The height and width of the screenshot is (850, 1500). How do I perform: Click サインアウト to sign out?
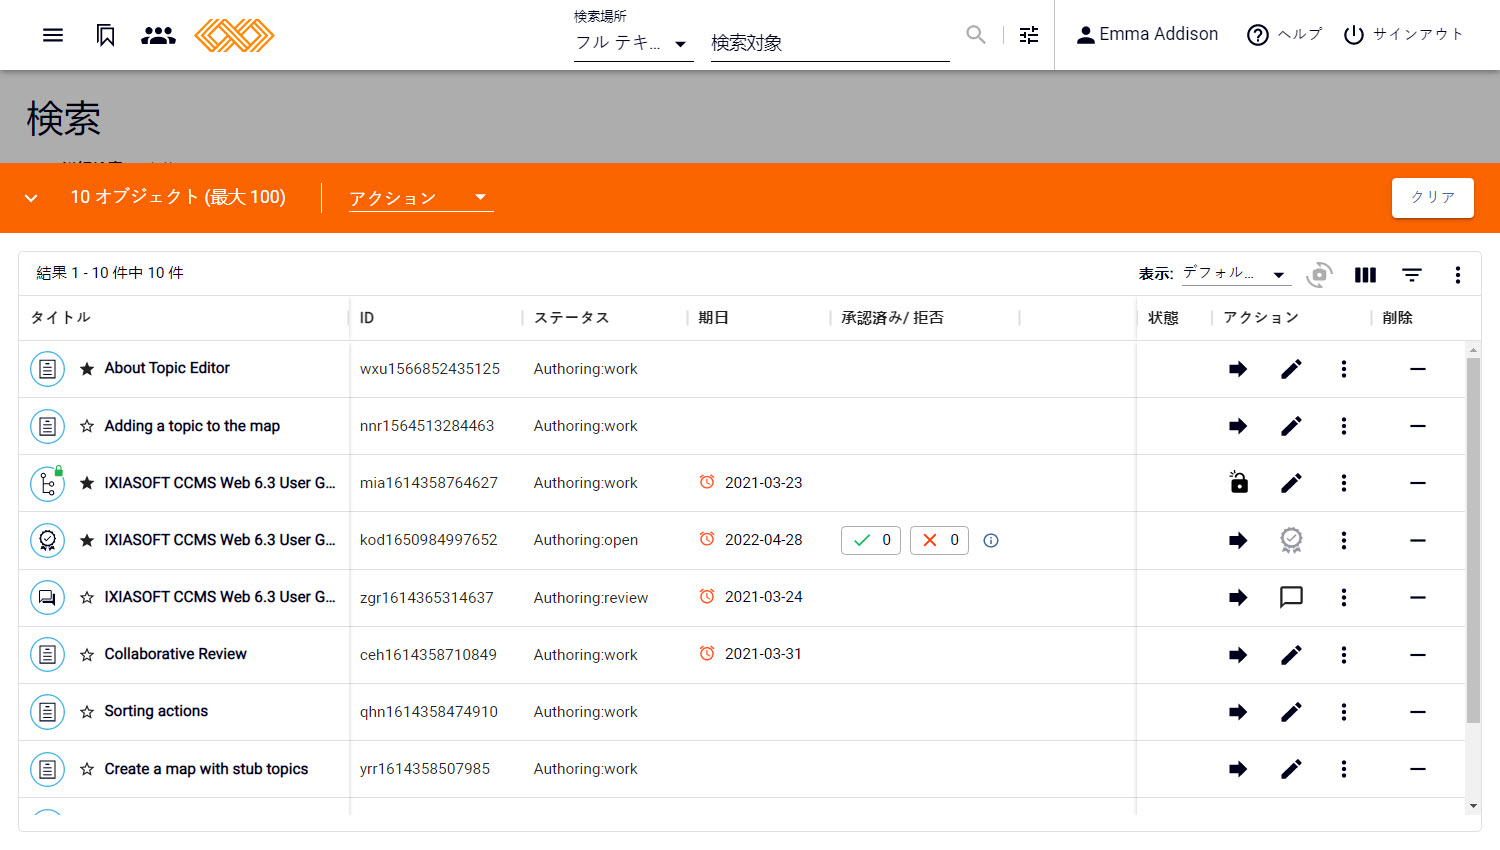tap(1404, 35)
